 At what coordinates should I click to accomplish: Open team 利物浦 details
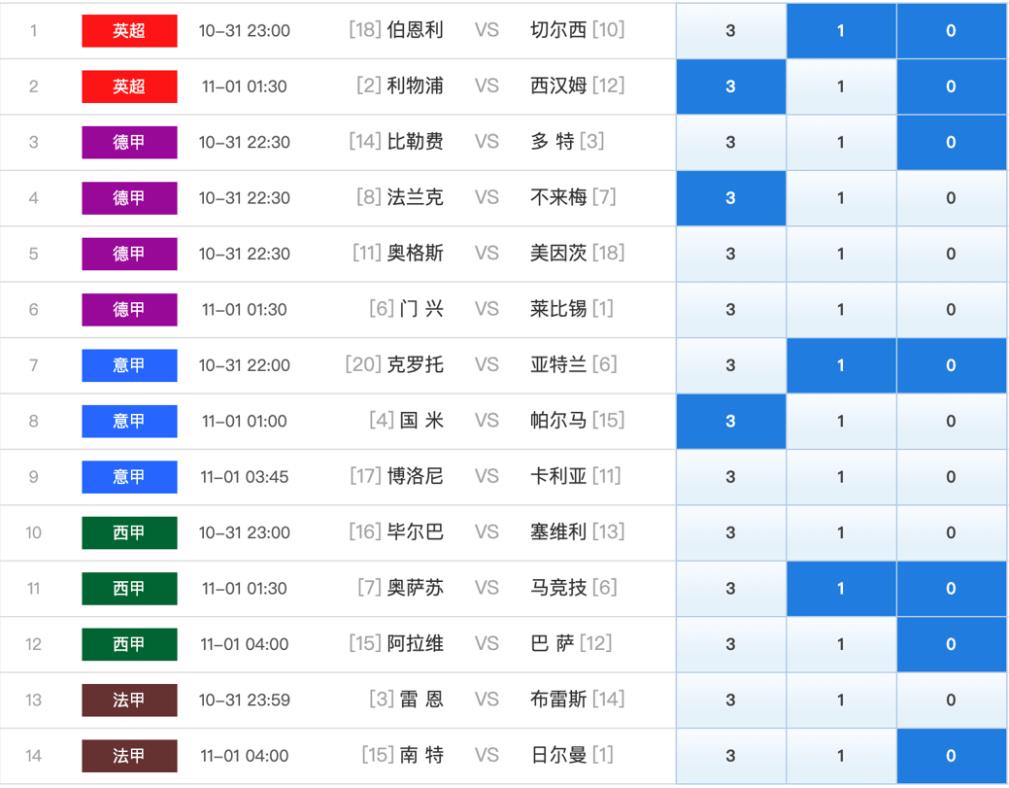click(415, 86)
